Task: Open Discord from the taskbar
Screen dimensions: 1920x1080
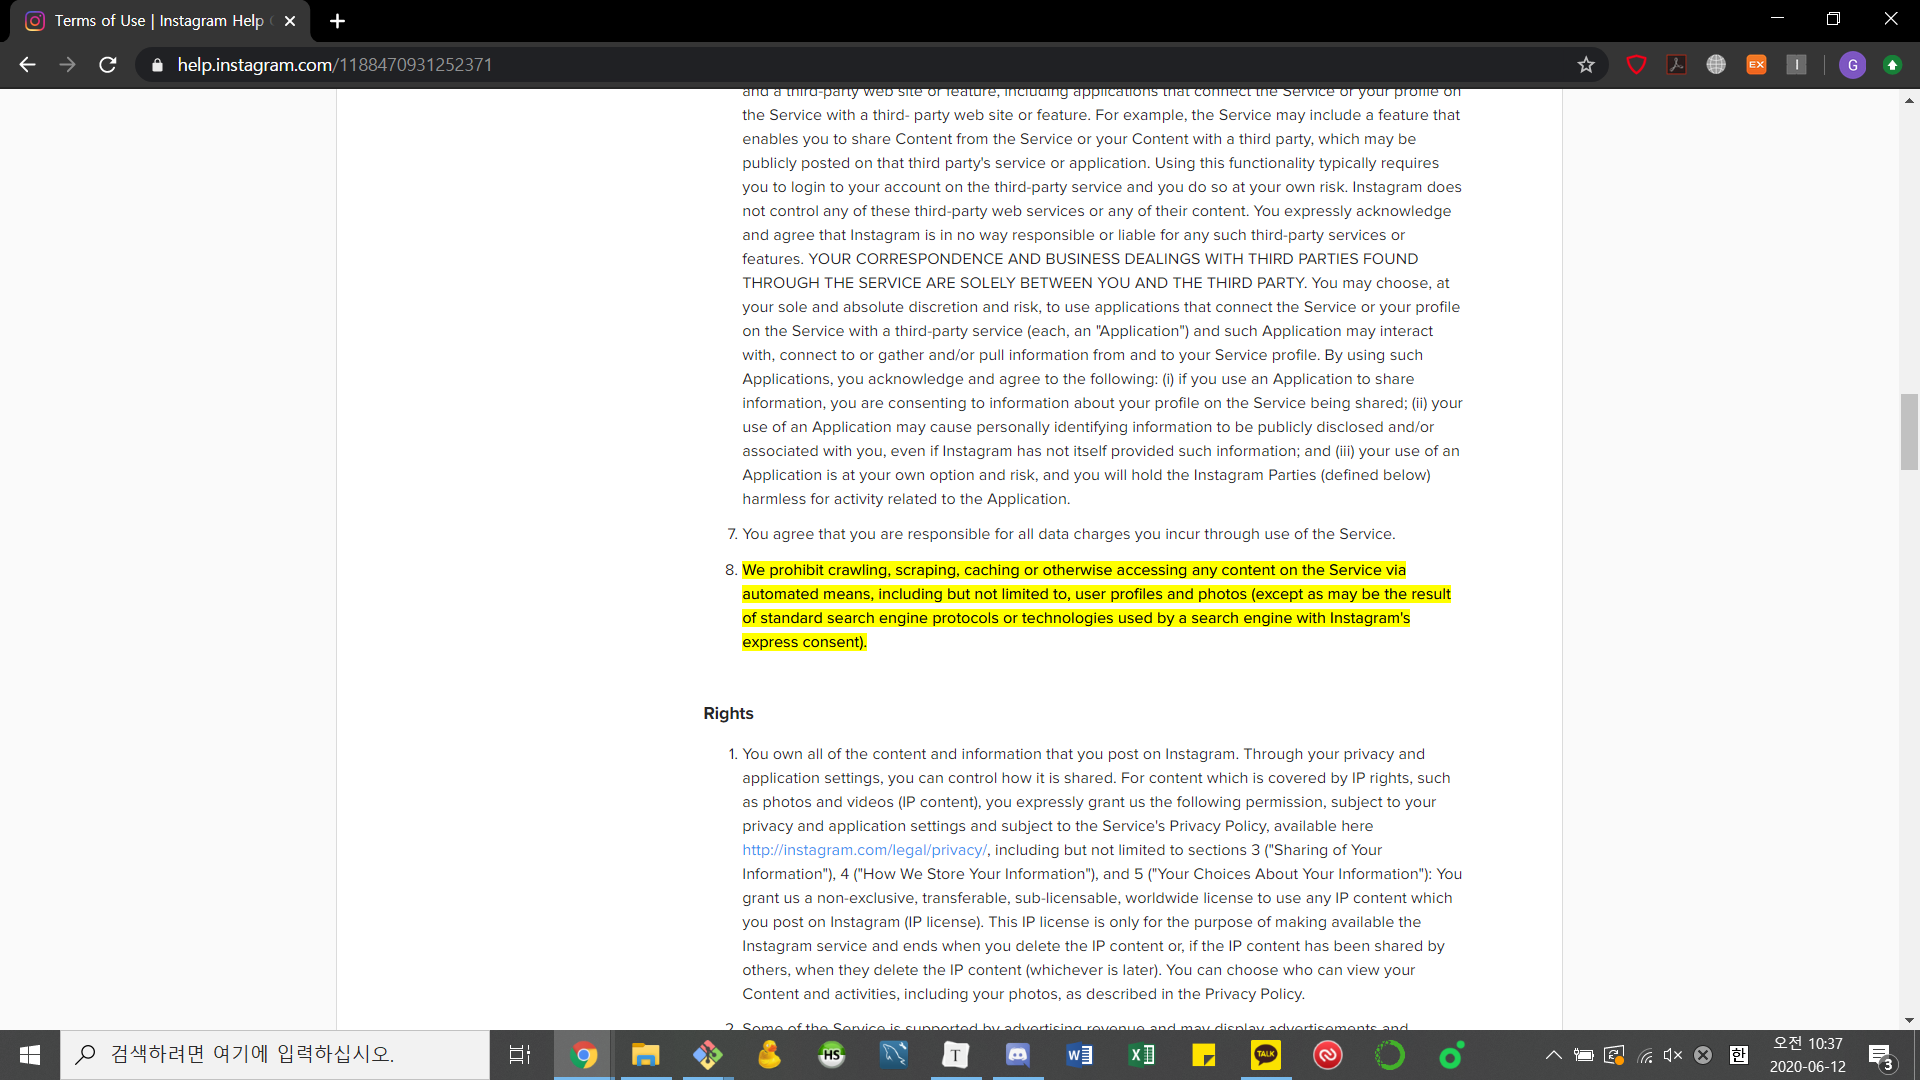Action: pos(1017,1055)
